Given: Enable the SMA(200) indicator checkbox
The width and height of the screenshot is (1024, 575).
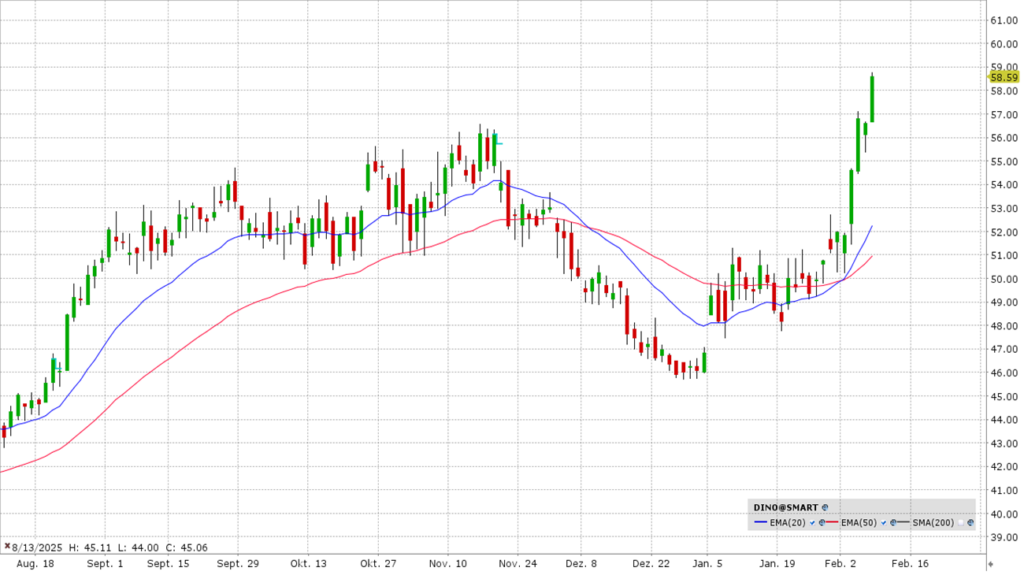Looking at the screenshot, I should pos(960,523).
